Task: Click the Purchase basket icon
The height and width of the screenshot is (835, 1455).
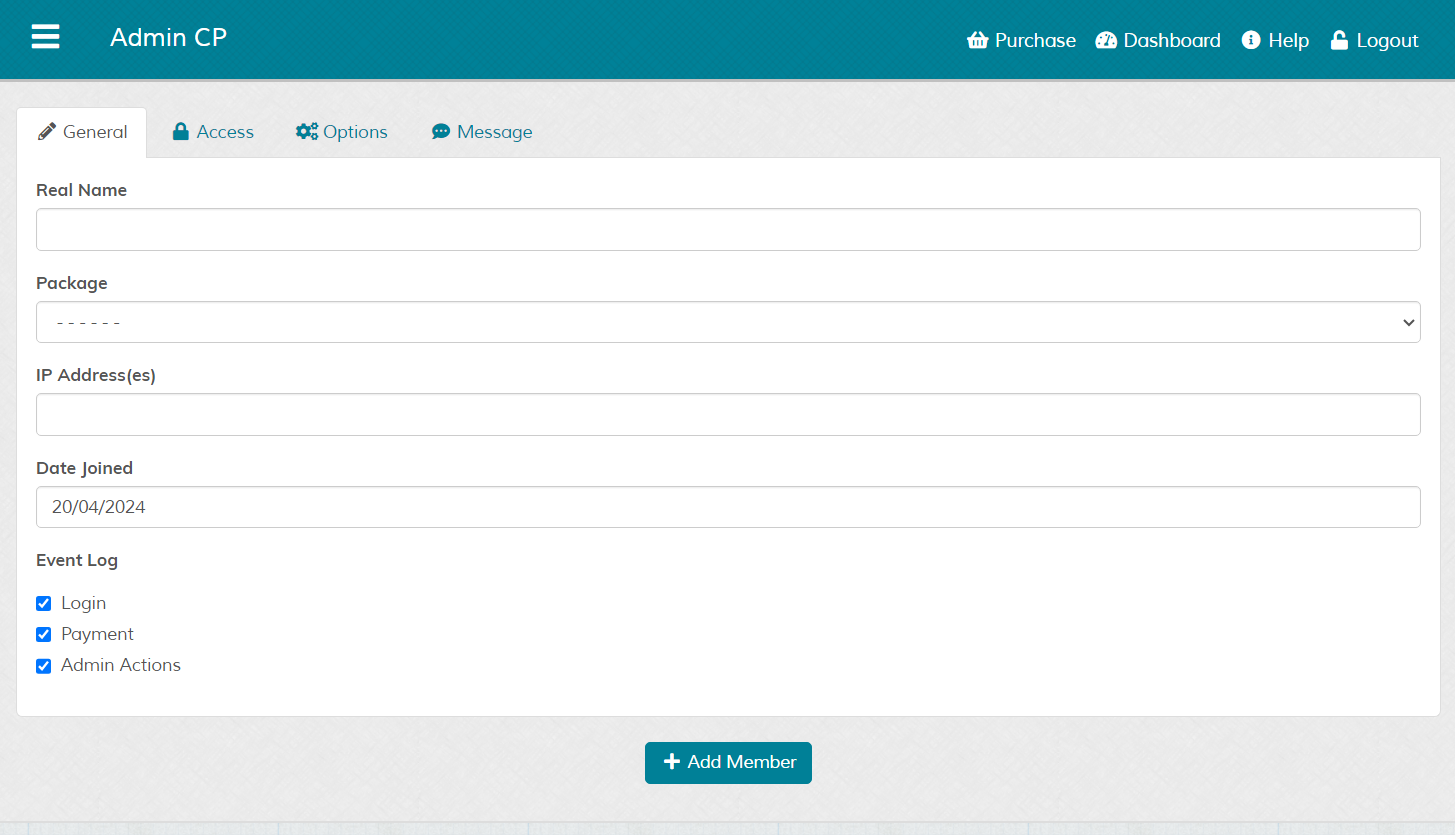Action: [977, 41]
